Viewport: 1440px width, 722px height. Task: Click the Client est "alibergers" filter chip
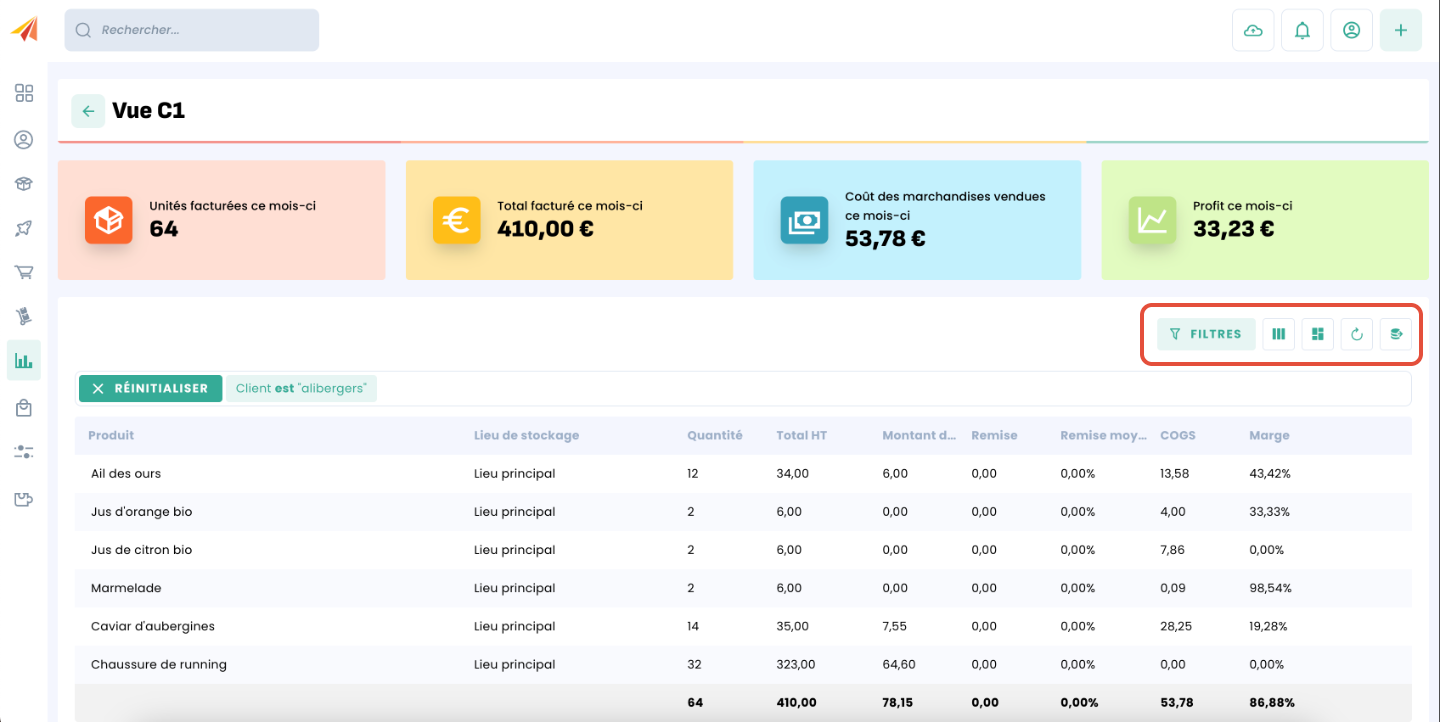pos(301,388)
